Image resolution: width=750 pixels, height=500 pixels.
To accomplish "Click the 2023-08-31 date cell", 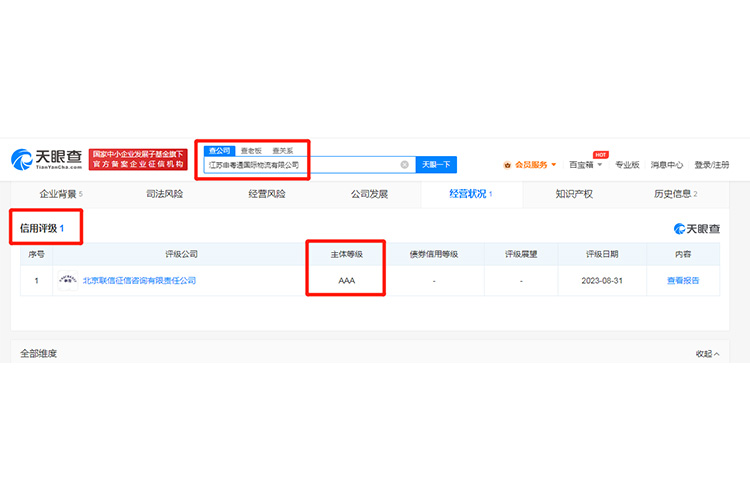I will point(602,281).
